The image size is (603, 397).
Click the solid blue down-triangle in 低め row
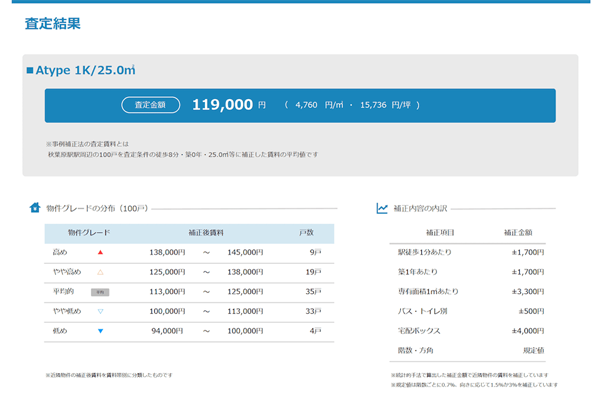coord(100,331)
